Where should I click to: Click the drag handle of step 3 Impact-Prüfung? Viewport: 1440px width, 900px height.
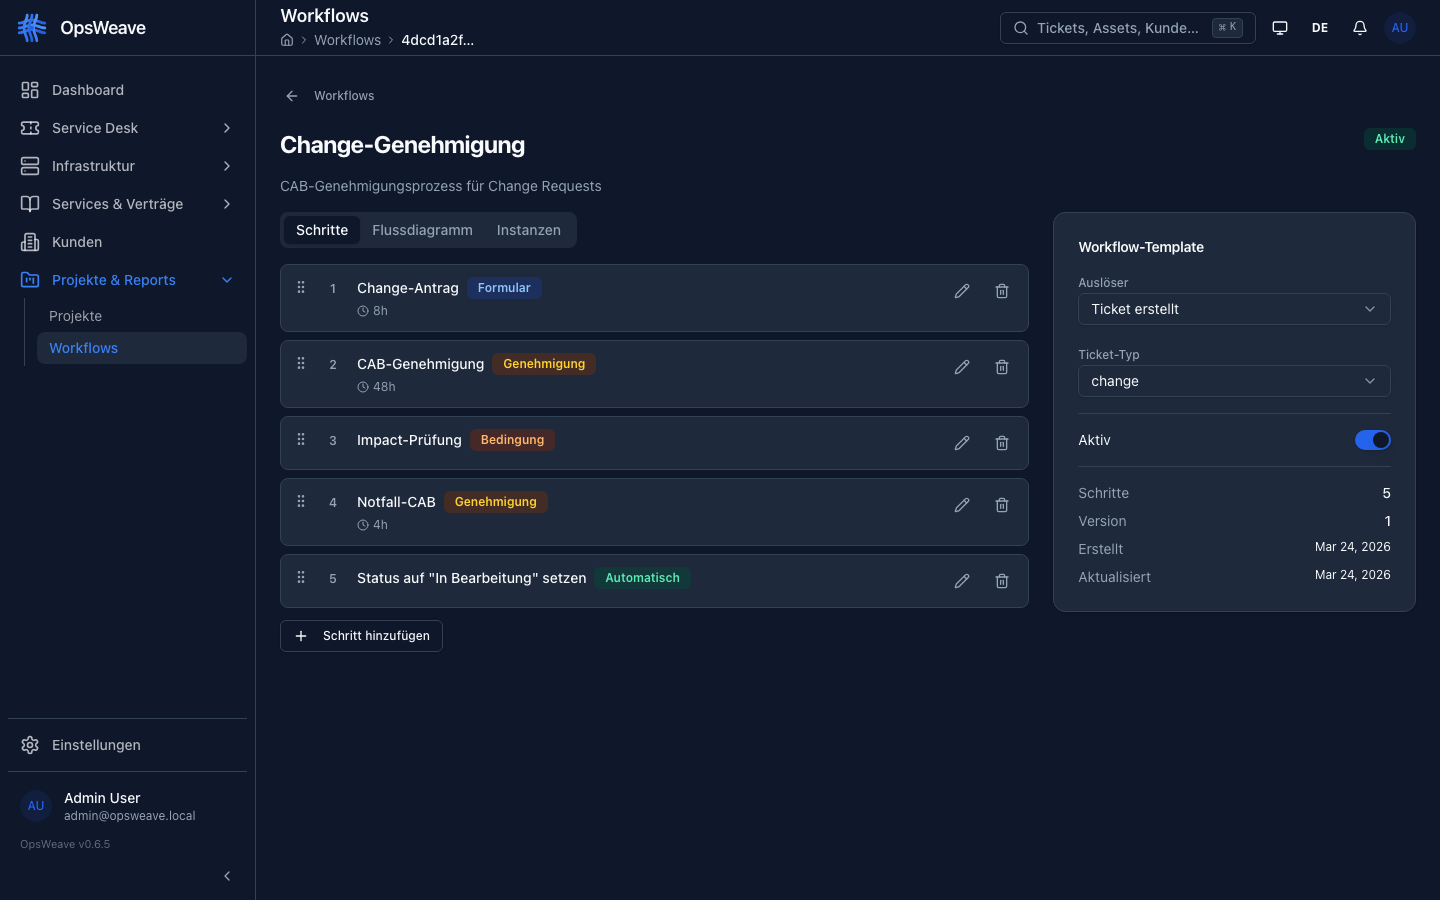coord(300,440)
